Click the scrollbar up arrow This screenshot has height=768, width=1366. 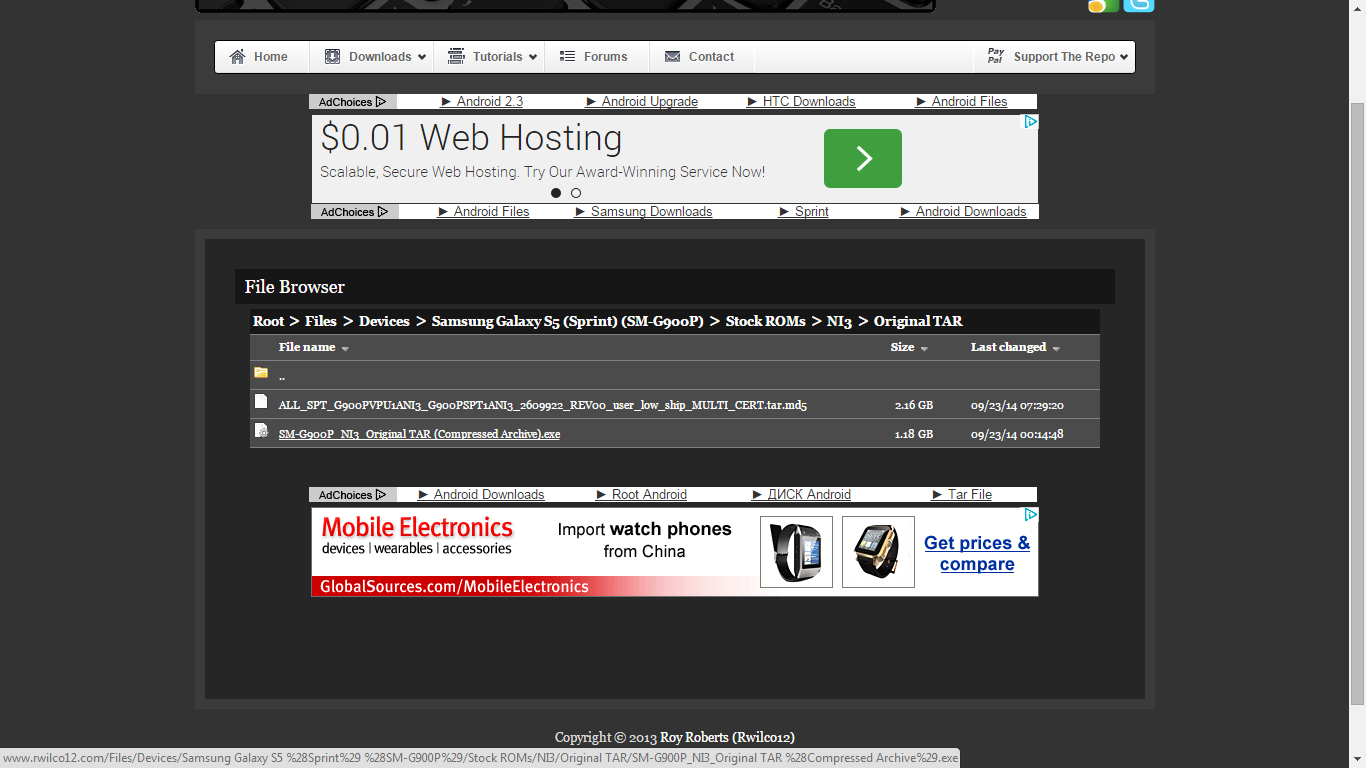point(1357,8)
